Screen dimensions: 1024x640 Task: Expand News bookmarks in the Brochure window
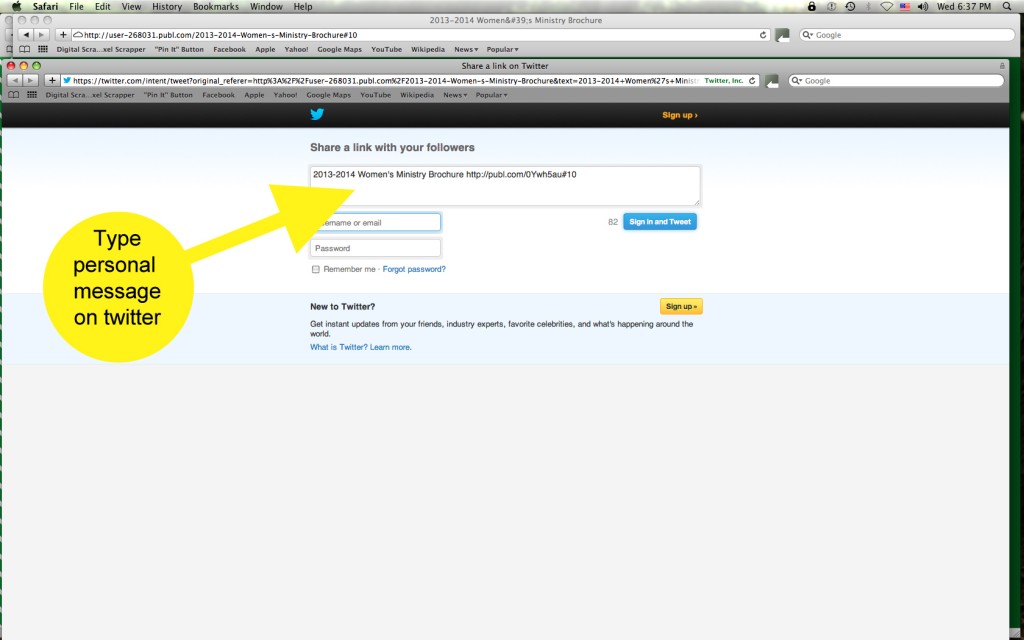pos(466,50)
